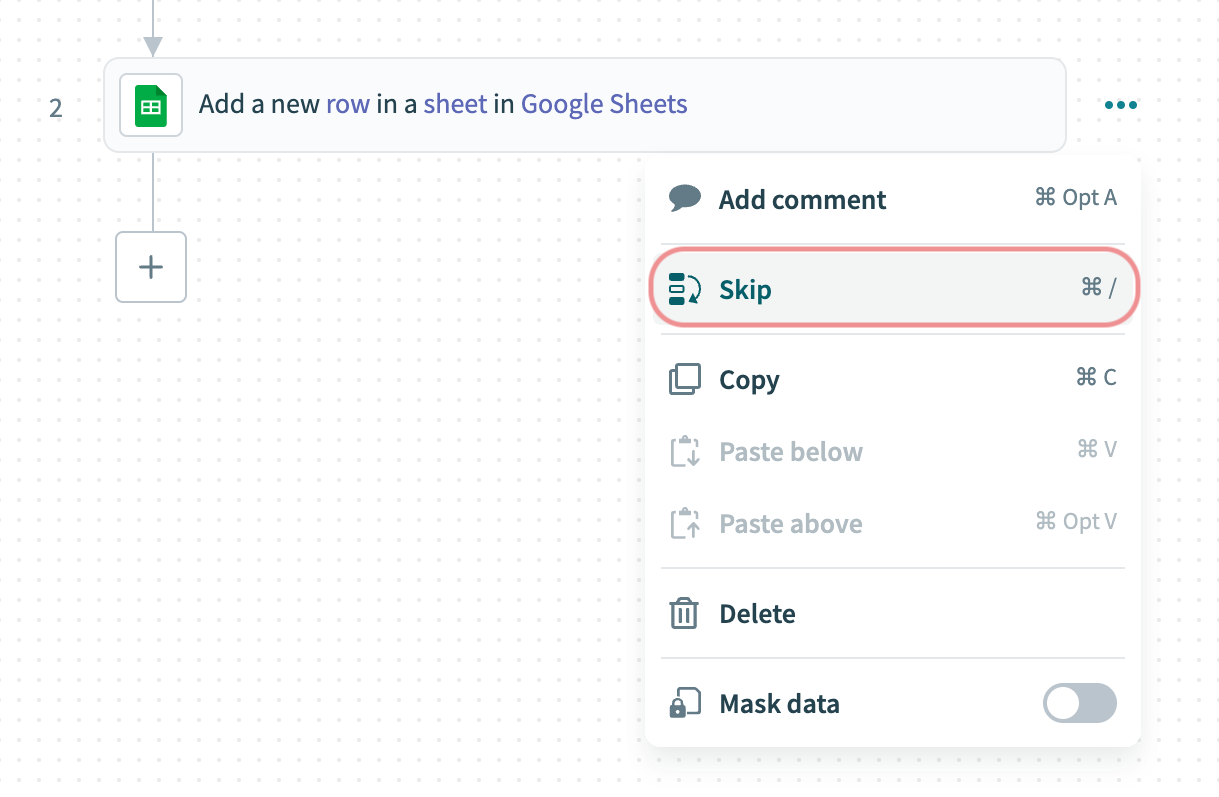
Task: Click the Mask data padlock icon
Action: click(x=684, y=704)
